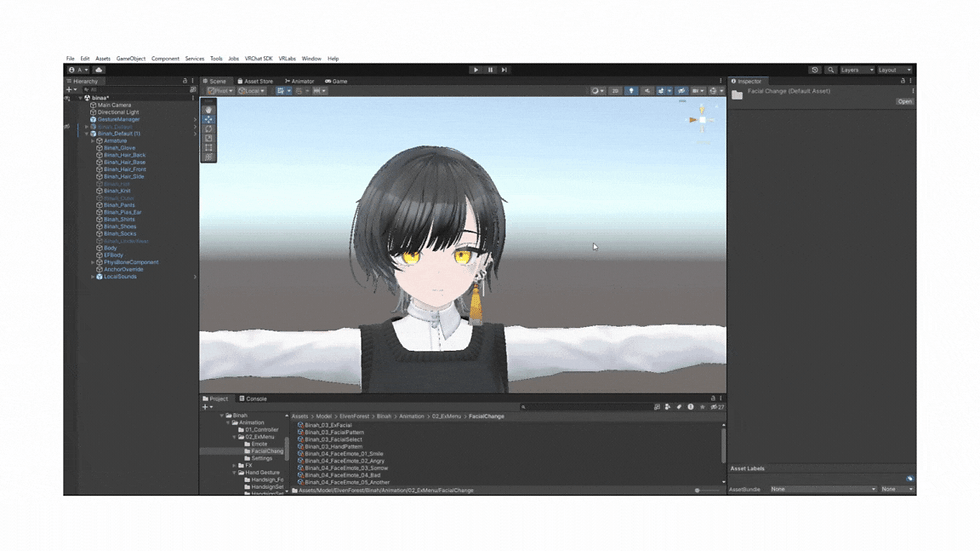Click the Hierarchy create plus button

click(x=71, y=90)
